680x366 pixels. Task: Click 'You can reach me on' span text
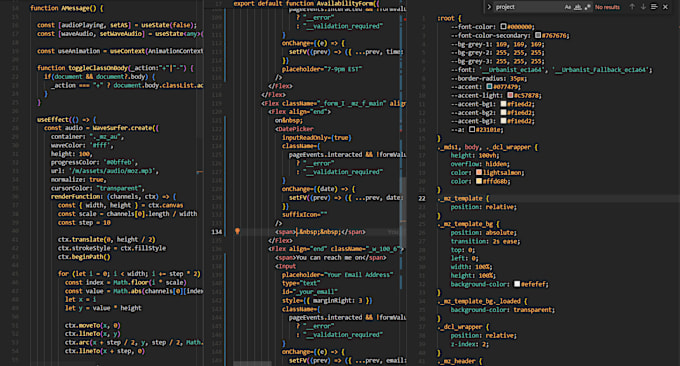(x=330, y=258)
